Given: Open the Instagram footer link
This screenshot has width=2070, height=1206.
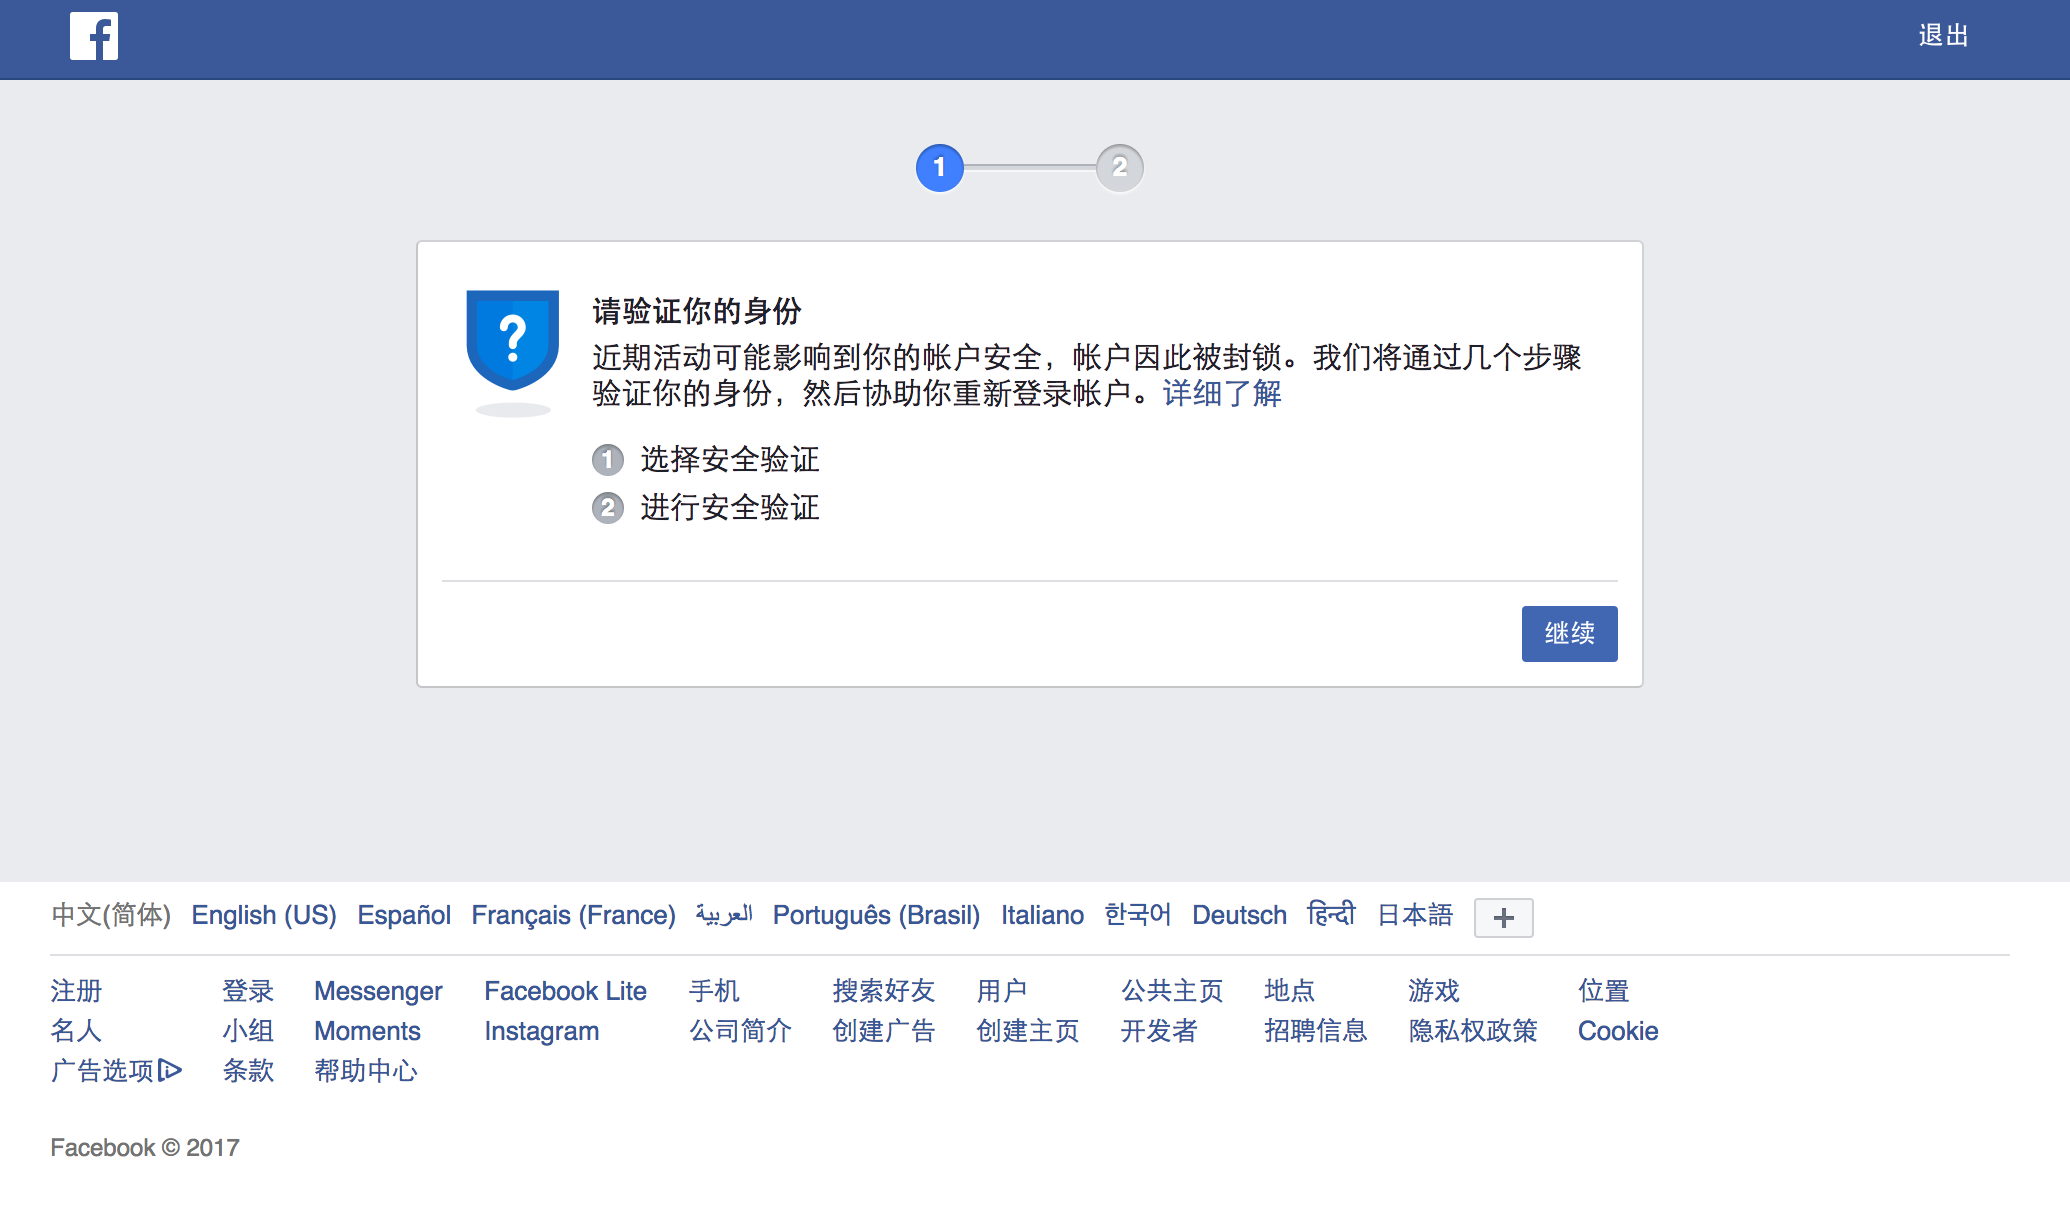Looking at the screenshot, I should [x=541, y=1031].
